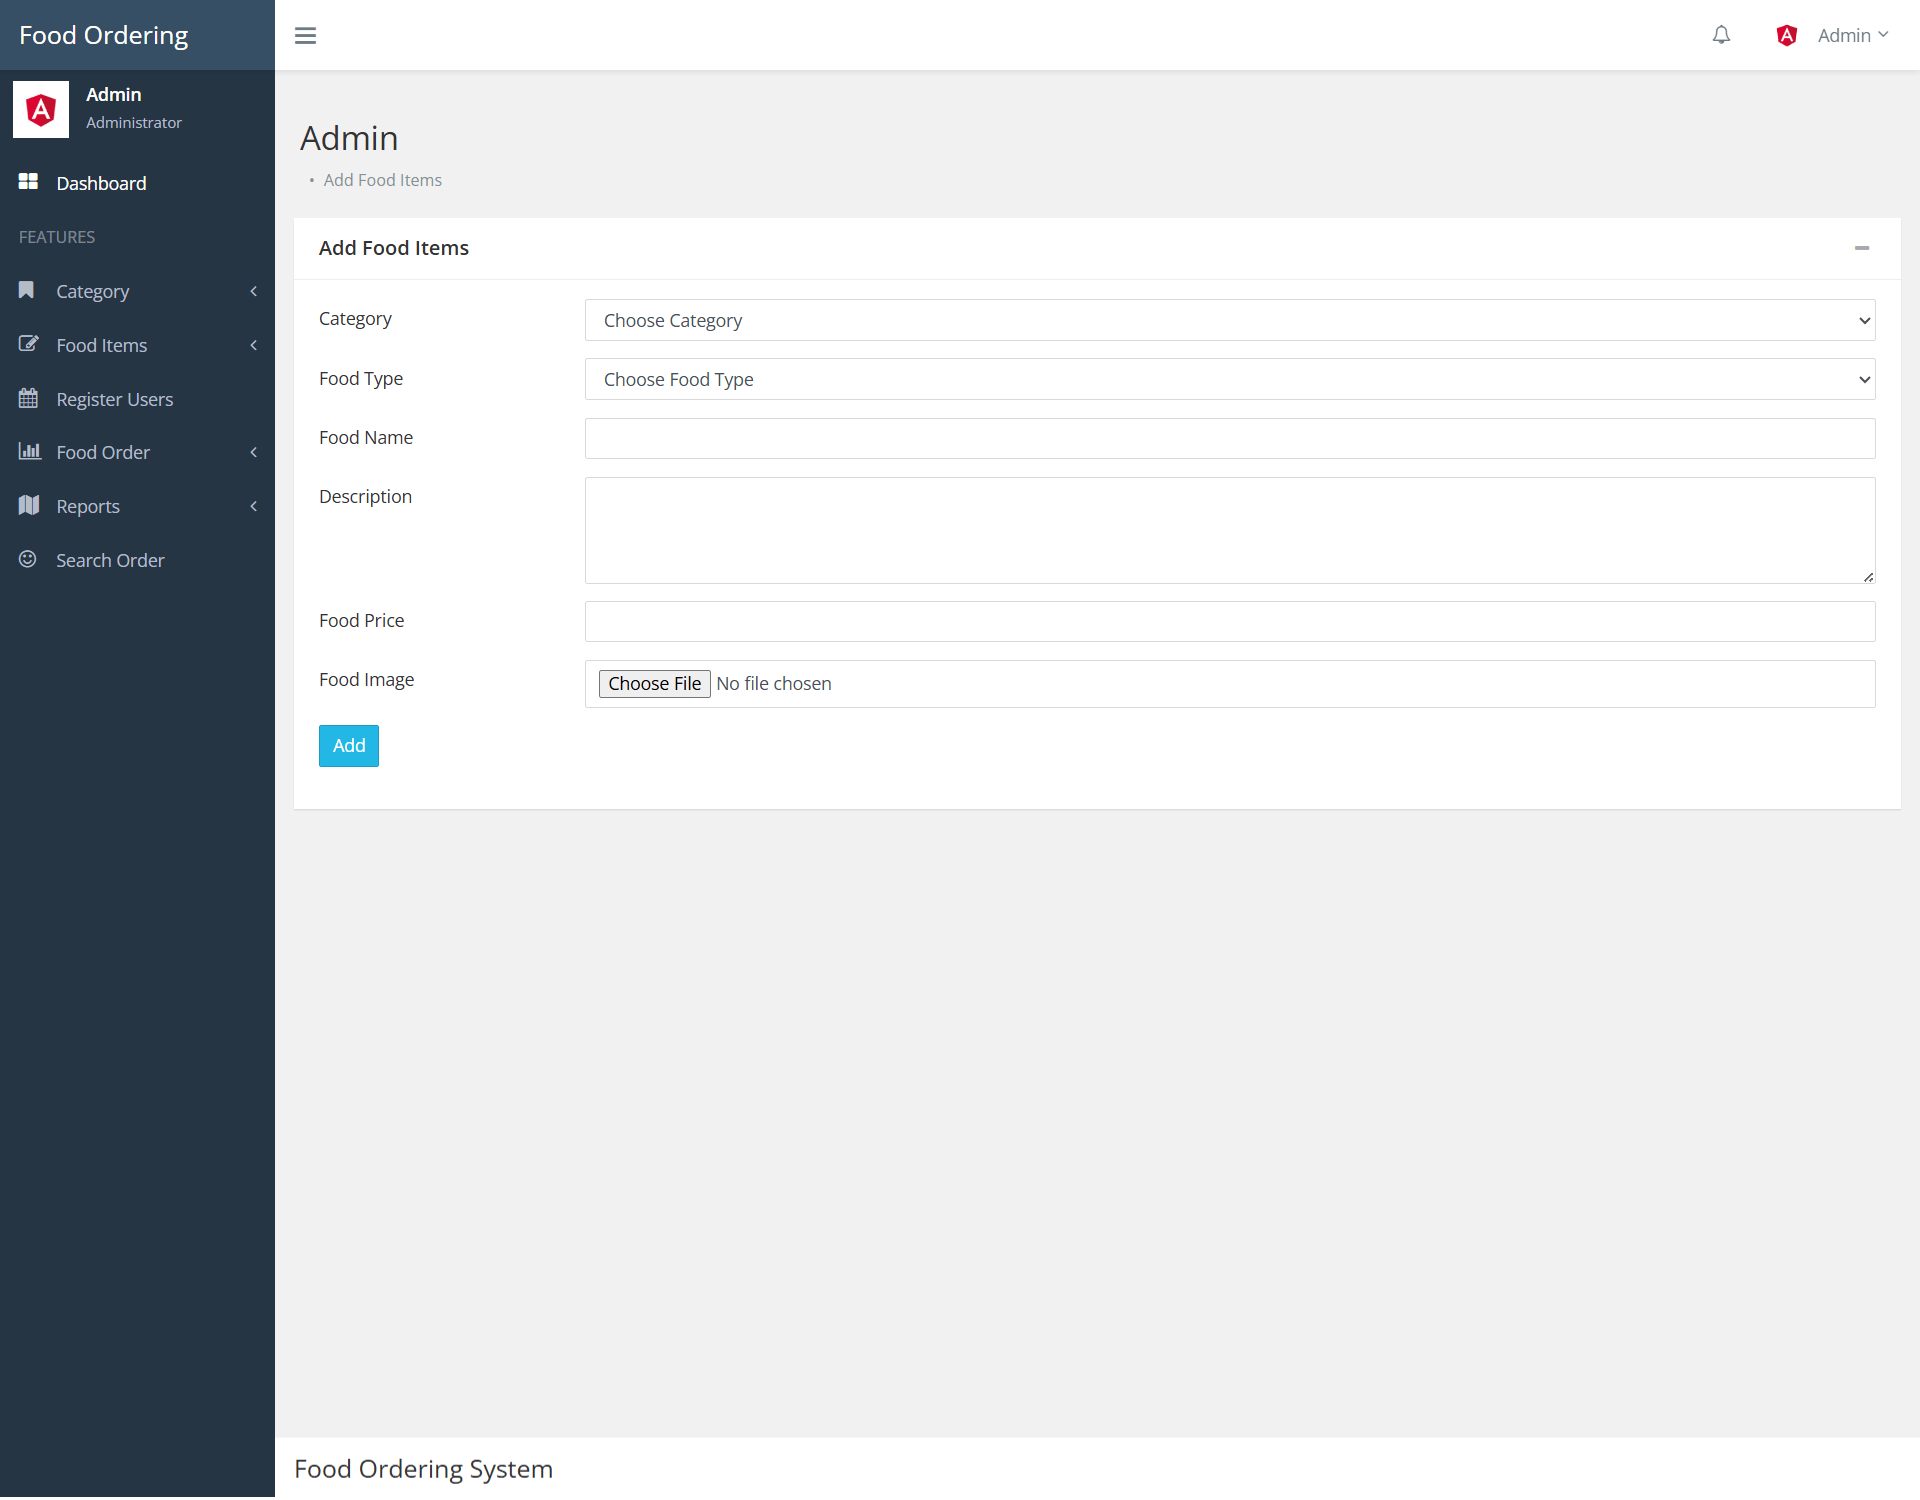Click the No file chosen text

[774, 684]
